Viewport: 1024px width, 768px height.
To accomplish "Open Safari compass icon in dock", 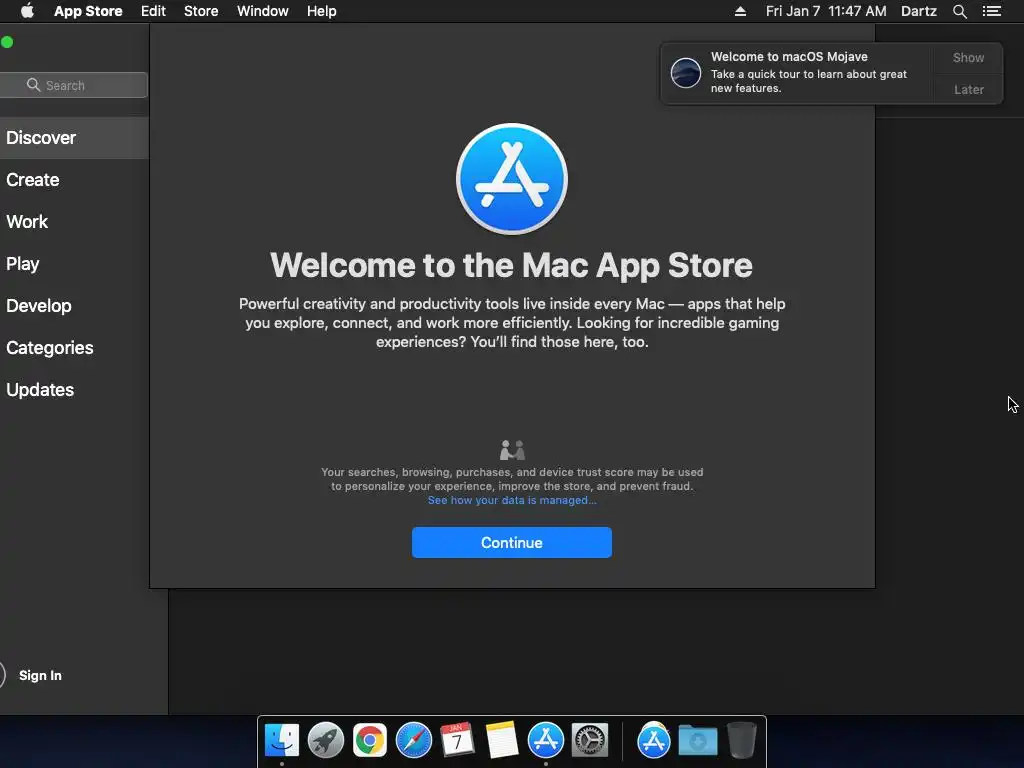I will click(413, 740).
